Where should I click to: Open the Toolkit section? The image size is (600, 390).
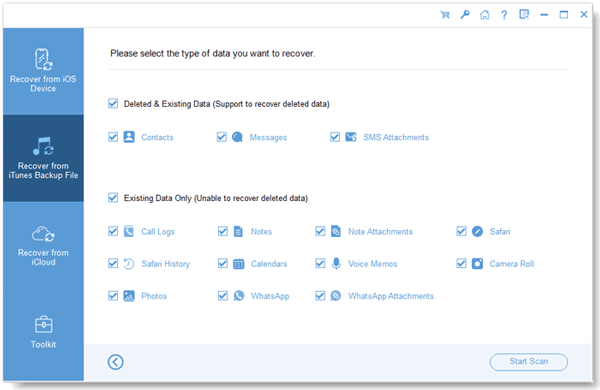click(43, 332)
